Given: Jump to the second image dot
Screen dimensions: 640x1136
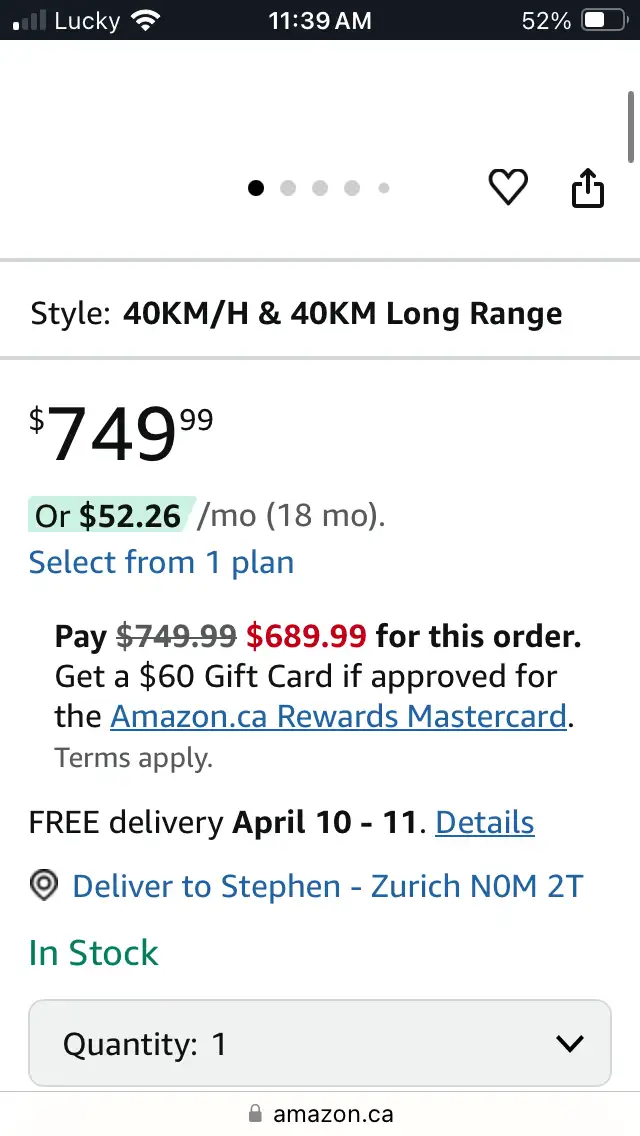Looking at the screenshot, I should 288,188.
